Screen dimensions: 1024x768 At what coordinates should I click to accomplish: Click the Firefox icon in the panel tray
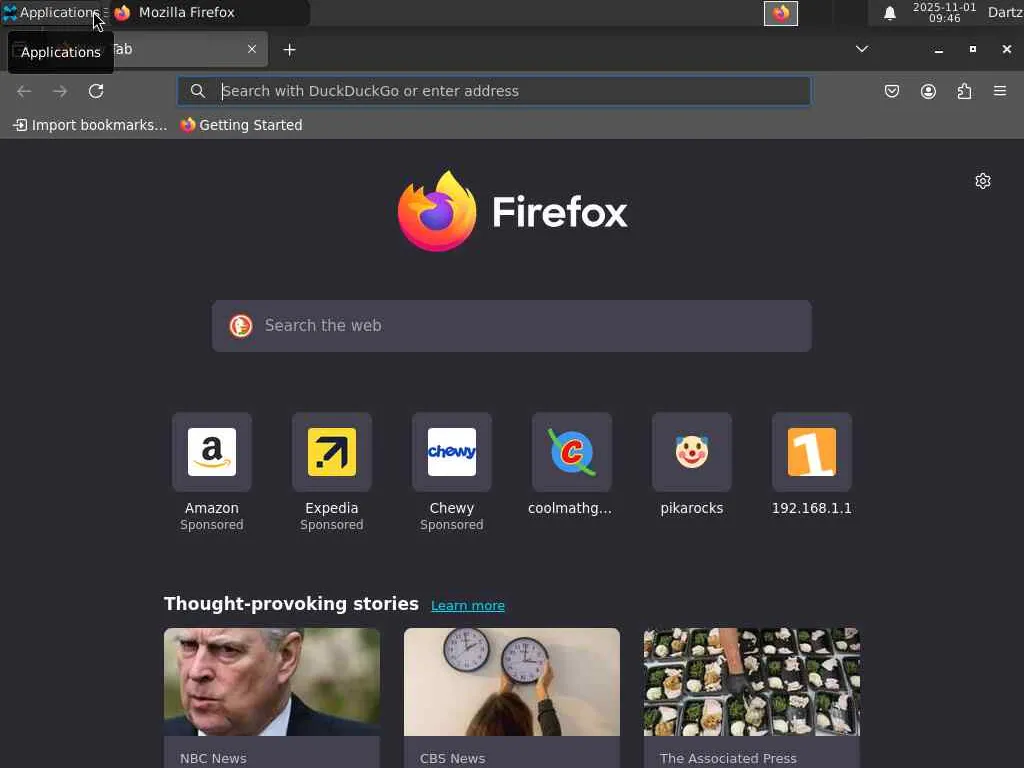[781, 13]
